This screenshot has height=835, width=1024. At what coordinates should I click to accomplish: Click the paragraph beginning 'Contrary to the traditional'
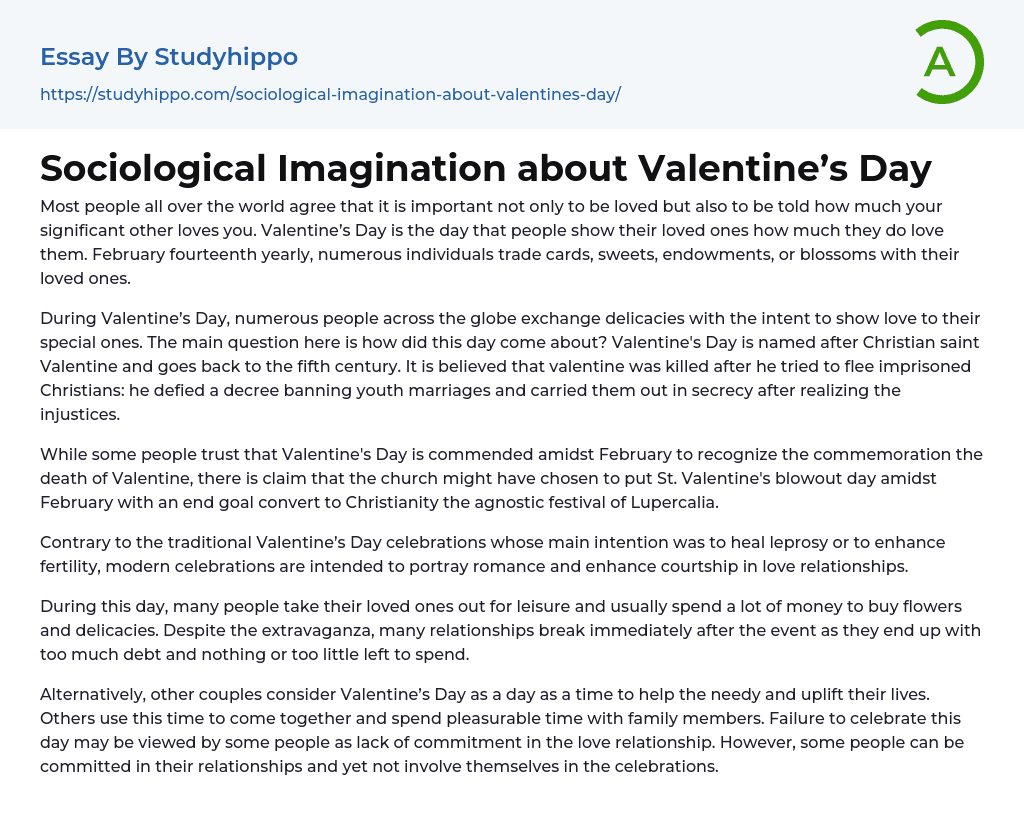tap(492, 554)
